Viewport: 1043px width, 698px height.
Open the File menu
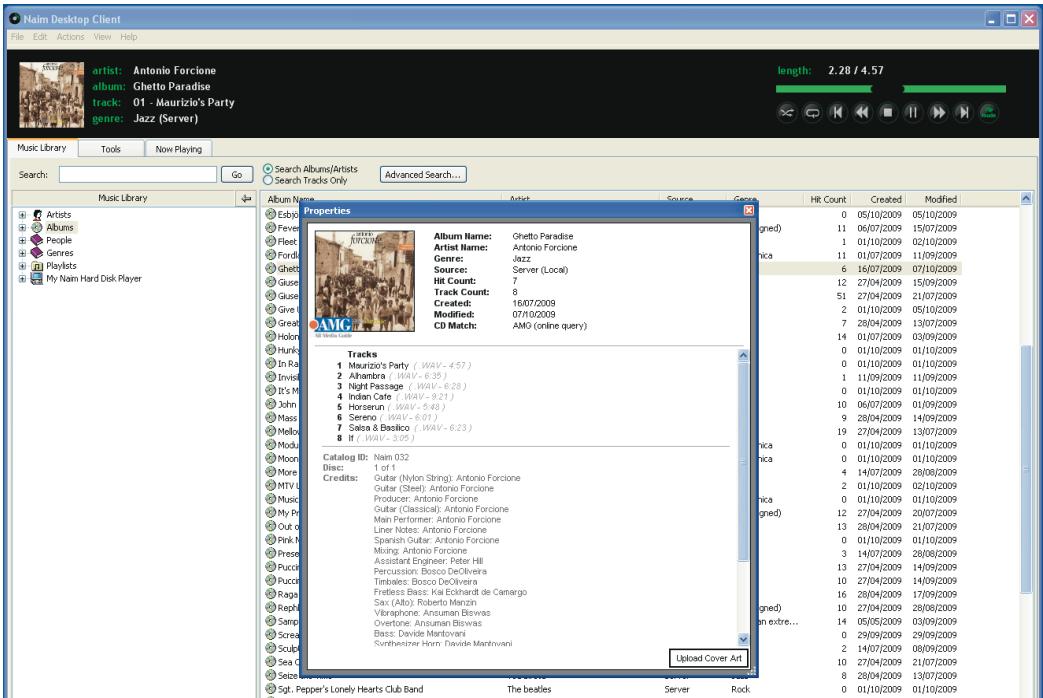coord(17,37)
